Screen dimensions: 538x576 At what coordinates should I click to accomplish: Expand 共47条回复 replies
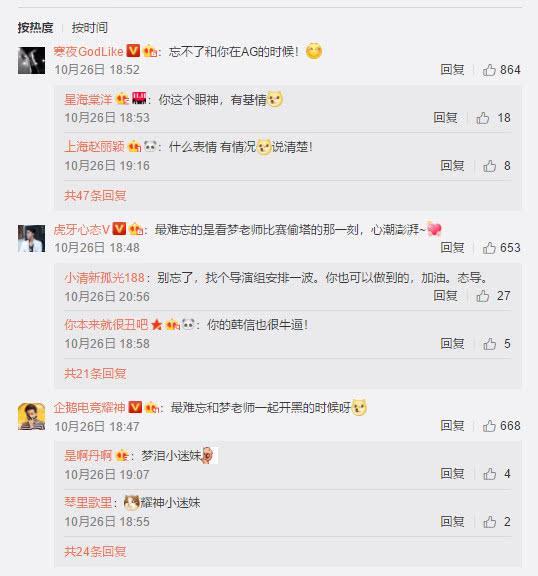95,195
